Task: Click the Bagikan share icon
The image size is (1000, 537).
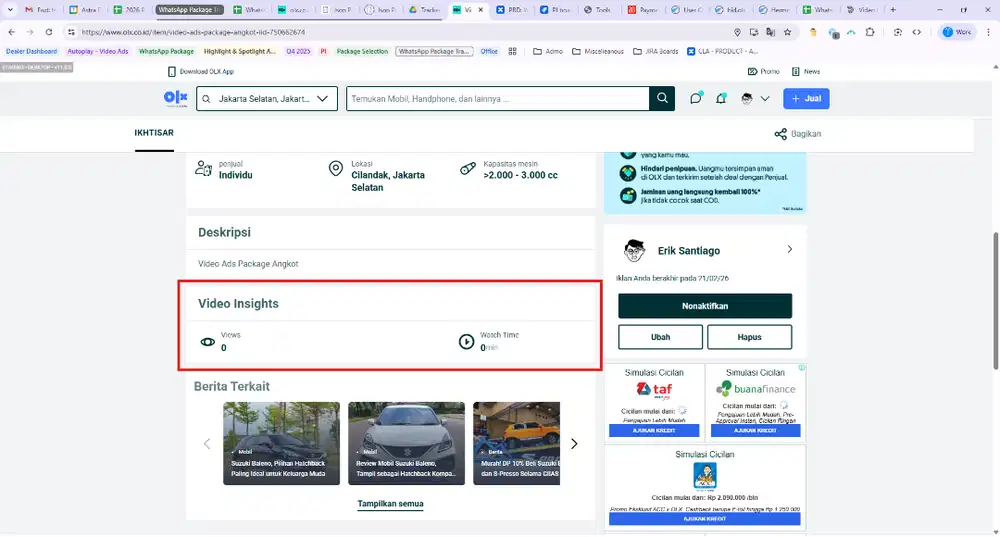Action: pyautogui.click(x=780, y=134)
